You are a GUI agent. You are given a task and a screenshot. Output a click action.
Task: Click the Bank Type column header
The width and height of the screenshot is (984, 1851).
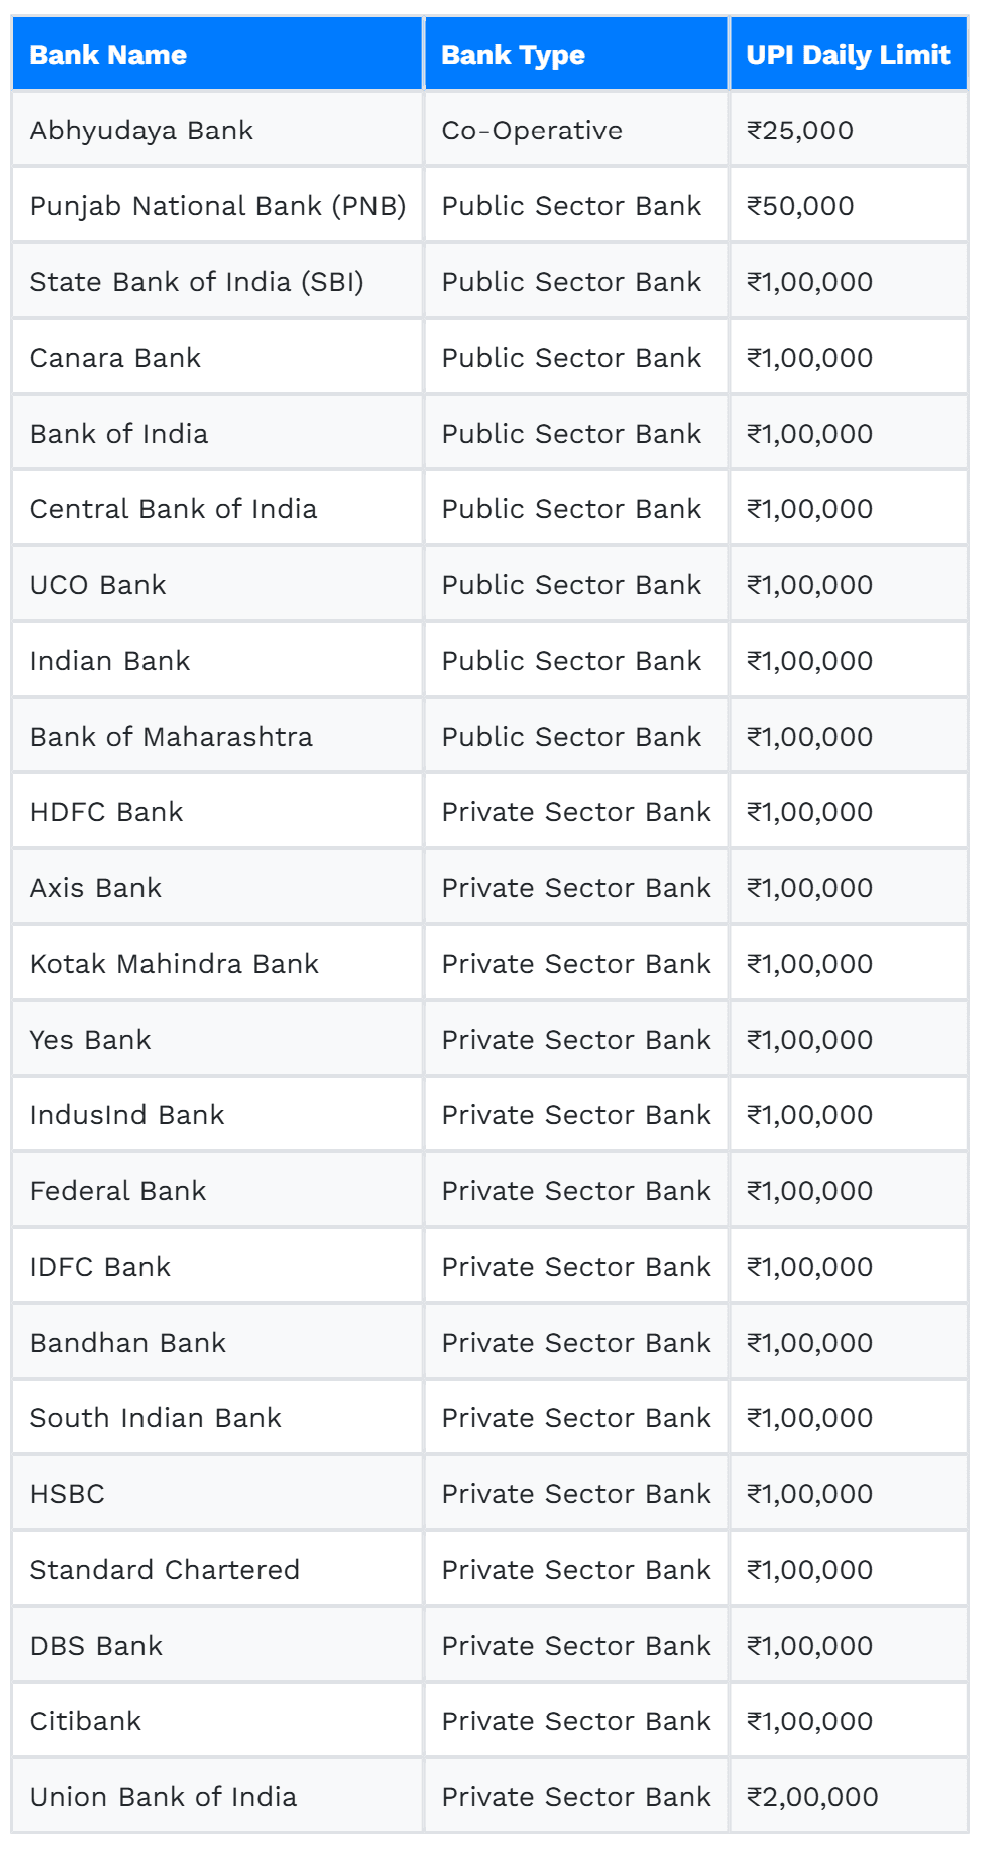pyautogui.click(x=577, y=54)
